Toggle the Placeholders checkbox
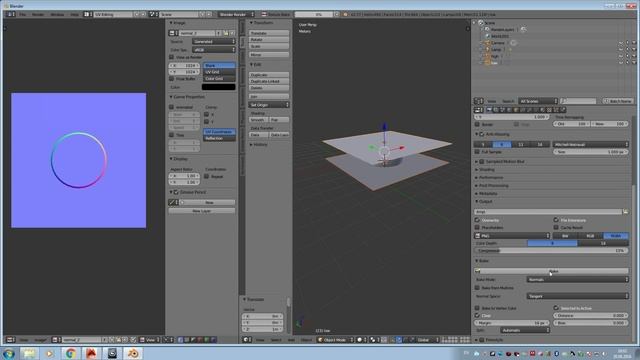Viewport: 640px width, 360px height. point(477,227)
